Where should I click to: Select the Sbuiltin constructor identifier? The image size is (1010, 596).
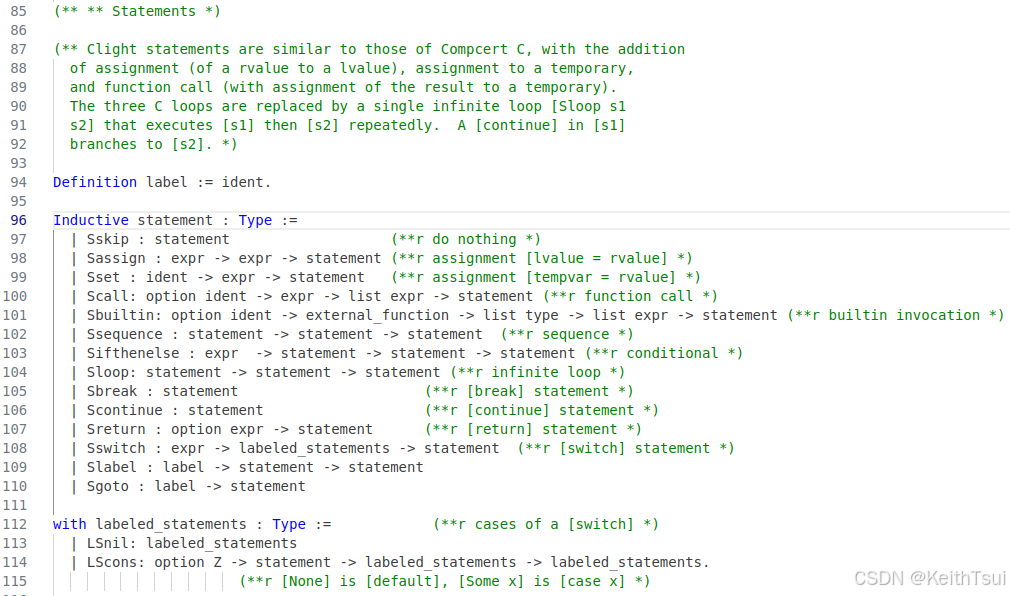[116, 315]
